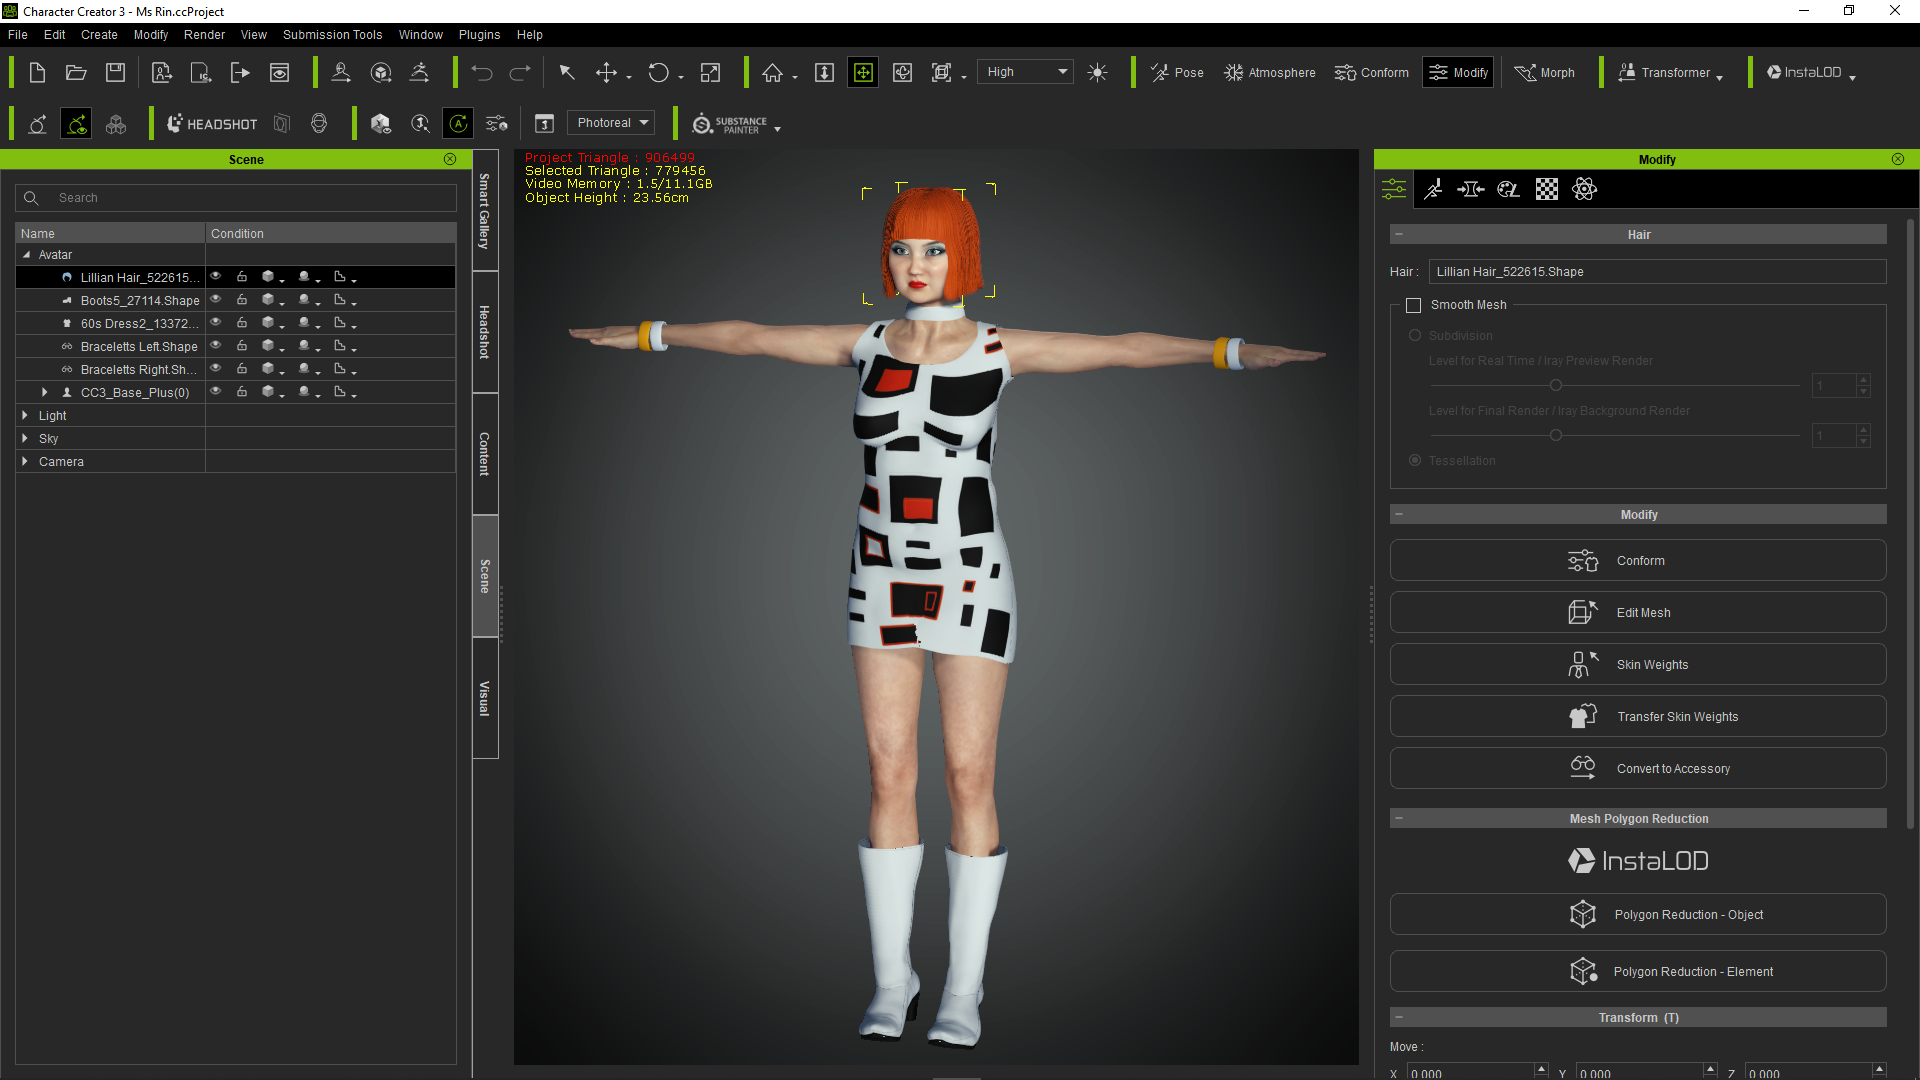Open the Physics atom tab in Modify

(1585, 189)
